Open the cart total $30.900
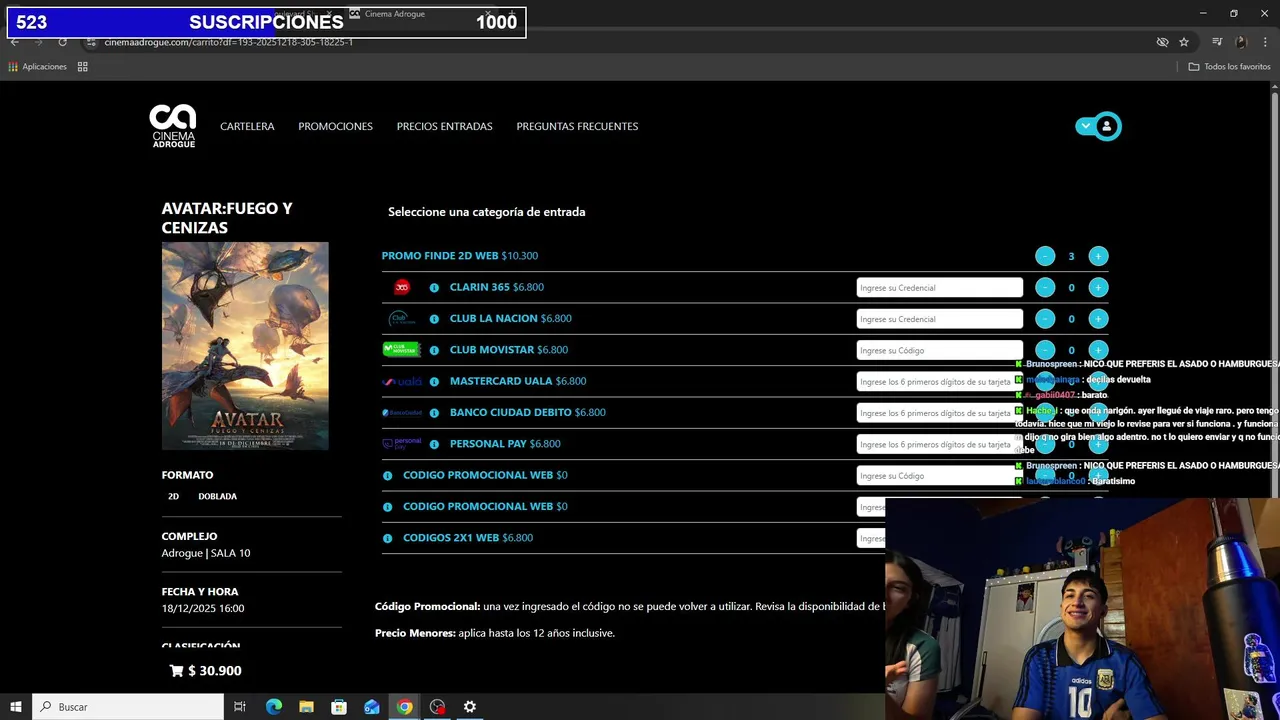 [206, 671]
